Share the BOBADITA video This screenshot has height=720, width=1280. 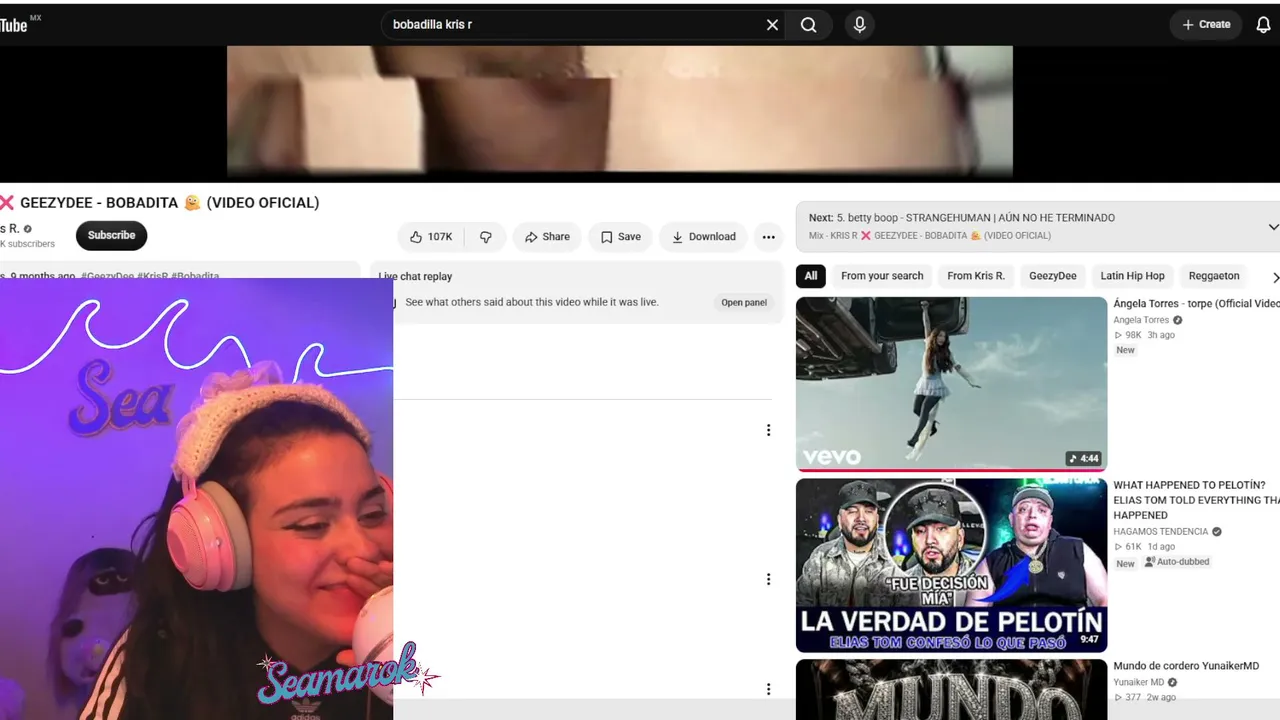tap(547, 237)
